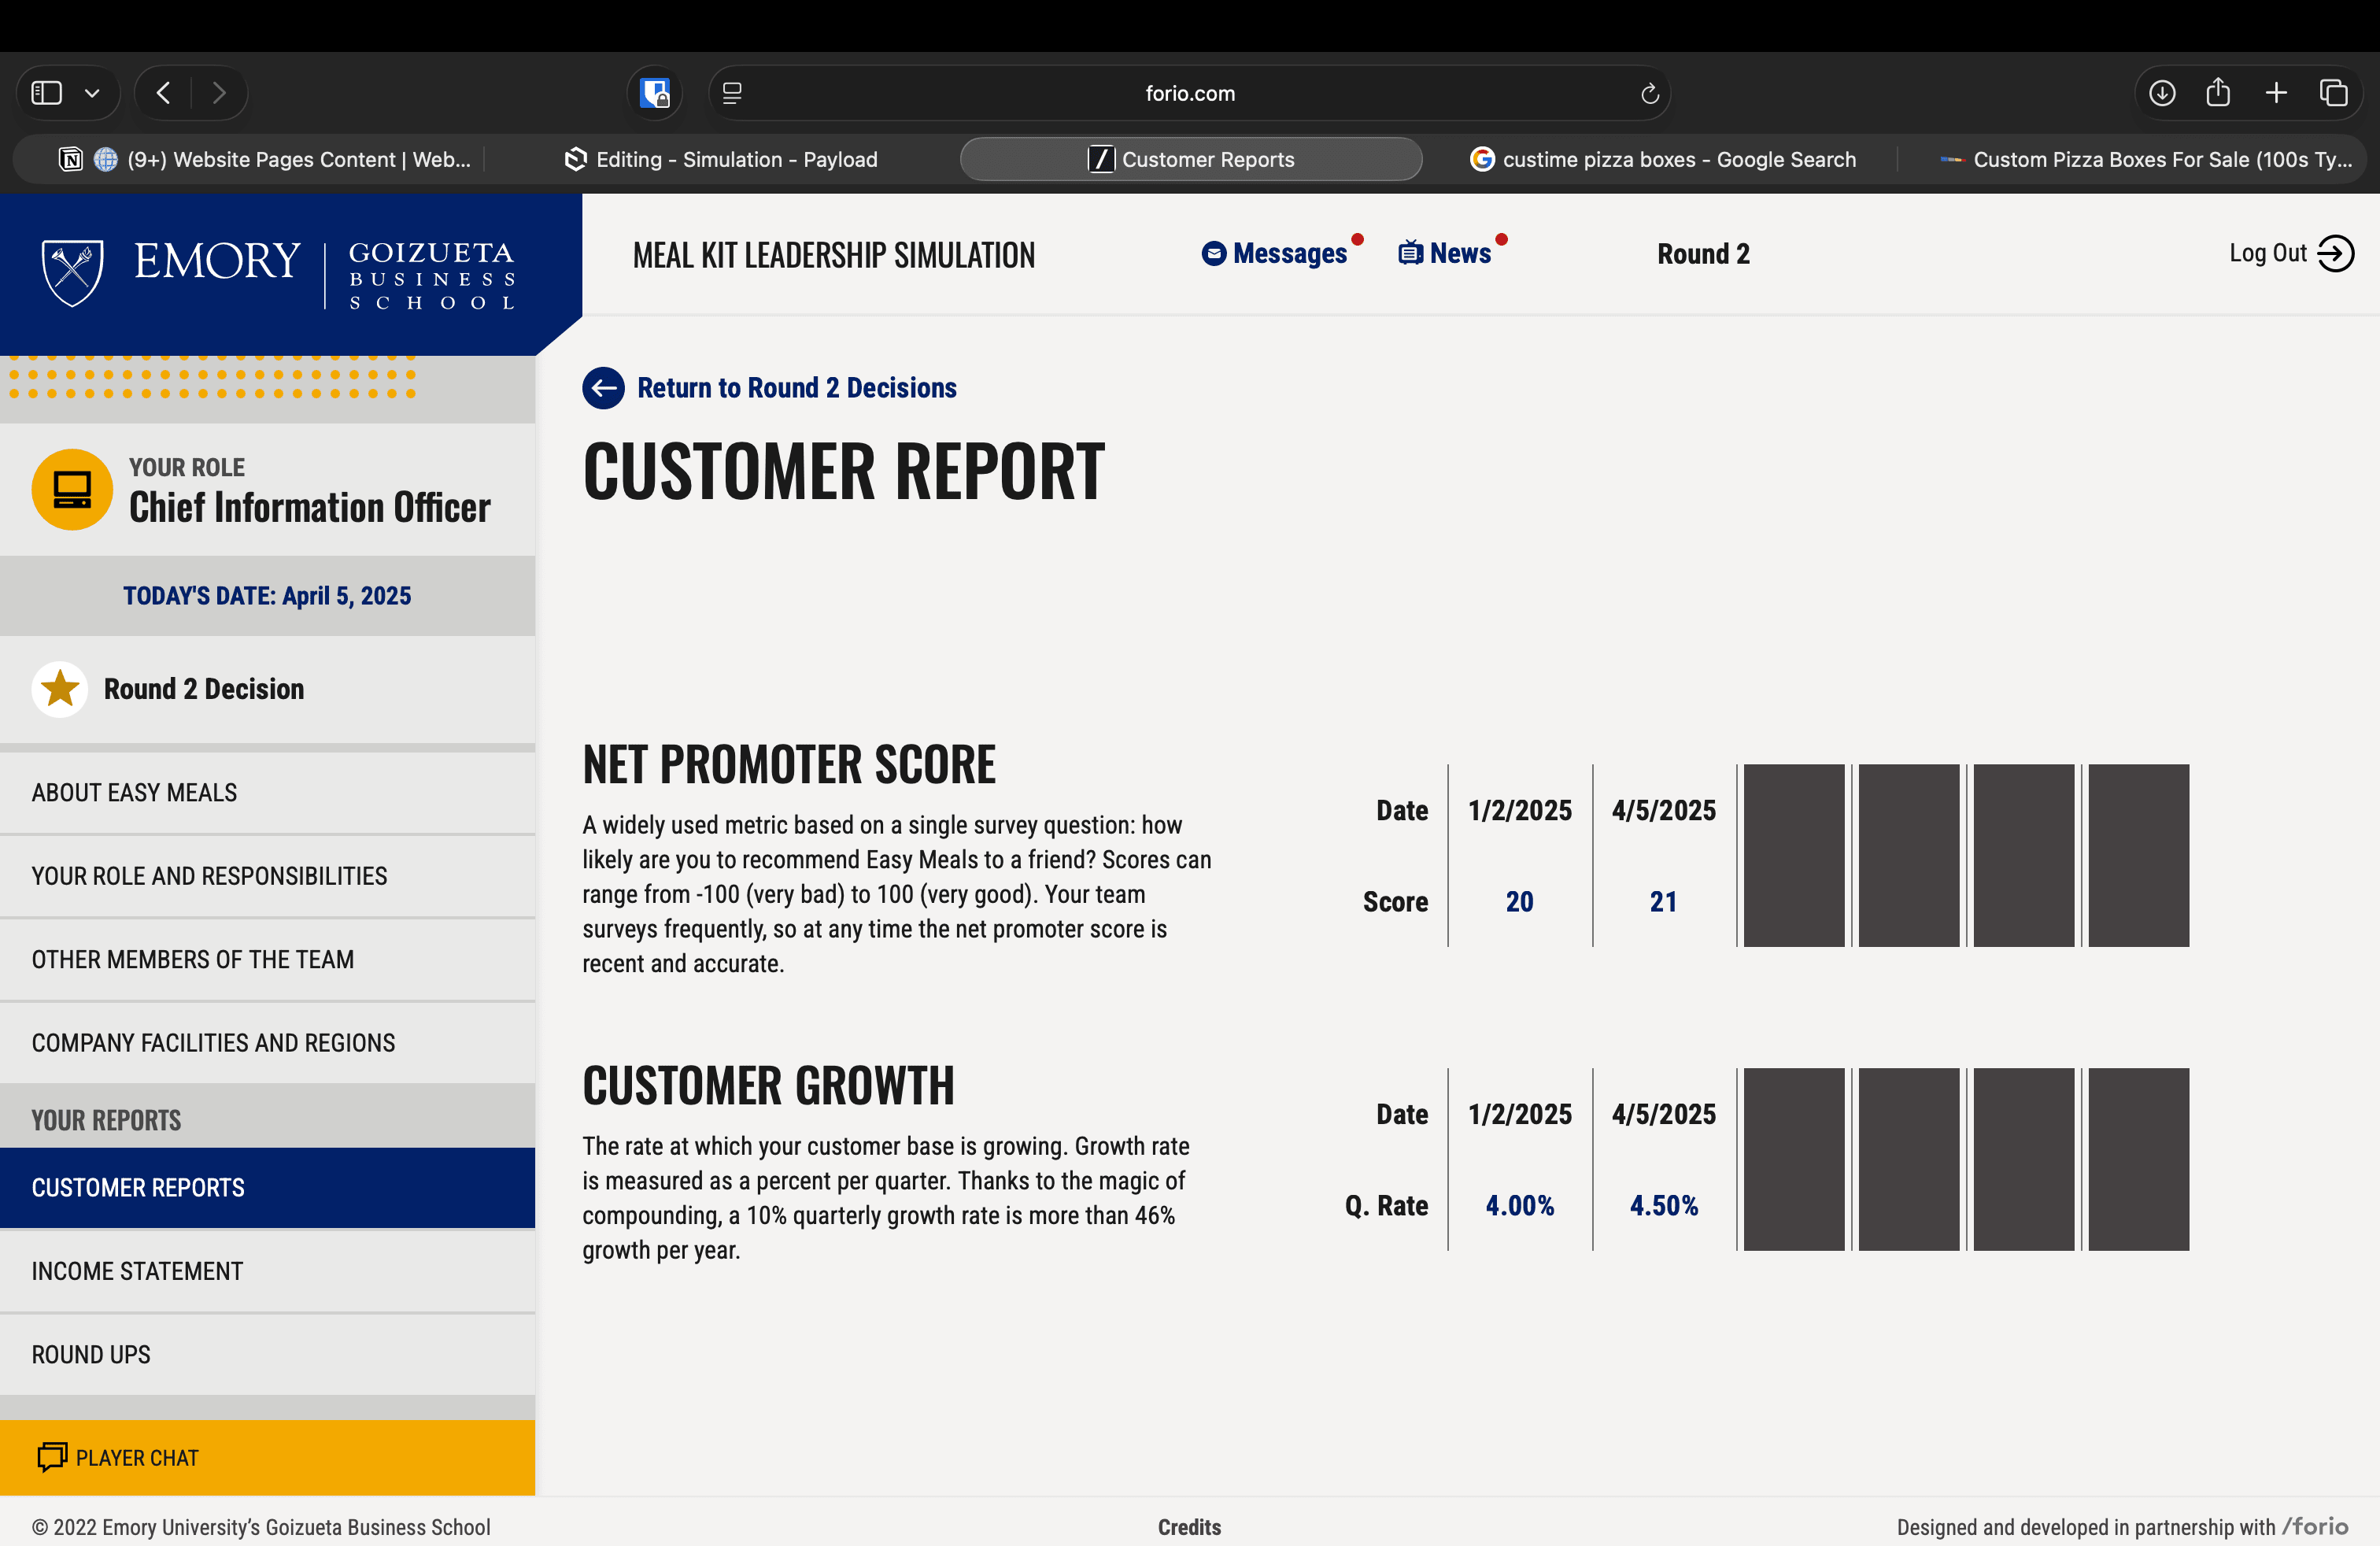This screenshot has height=1546, width=2380.
Task: Open About Easy Meals section
Action: click(x=134, y=792)
